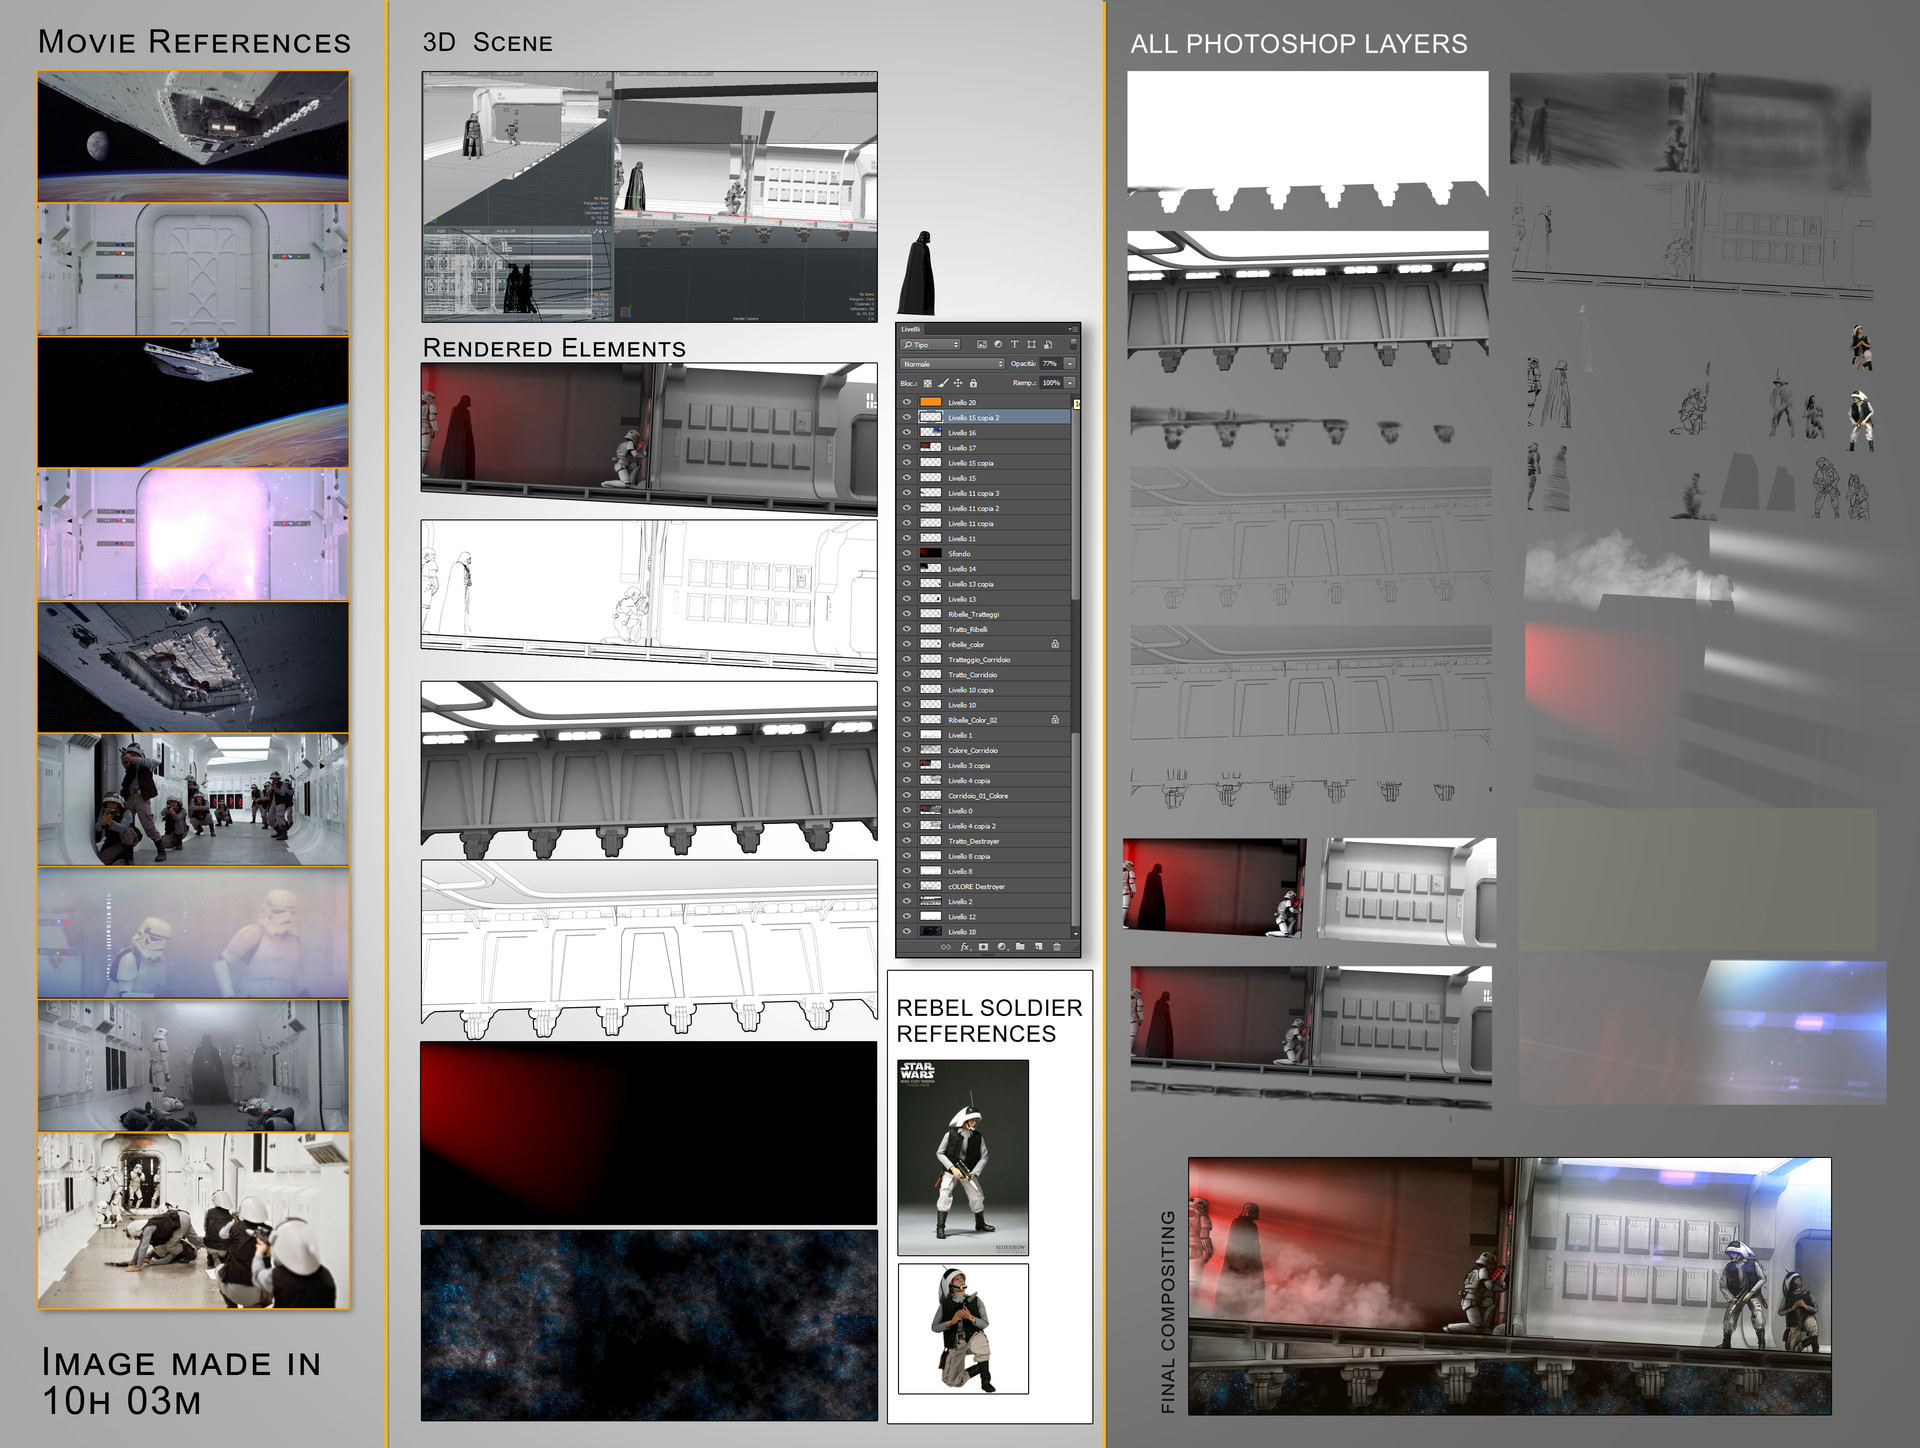Open the Opacità 77% dropdown arrow
This screenshot has height=1448, width=1920.
pyautogui.click(x=1071, y=364)
